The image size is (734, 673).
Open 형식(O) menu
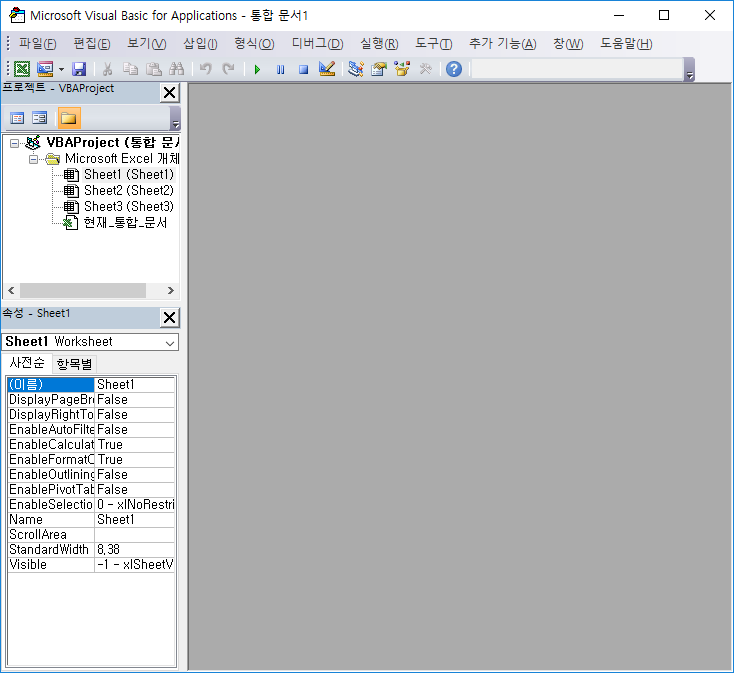click(x=254, y=44)
